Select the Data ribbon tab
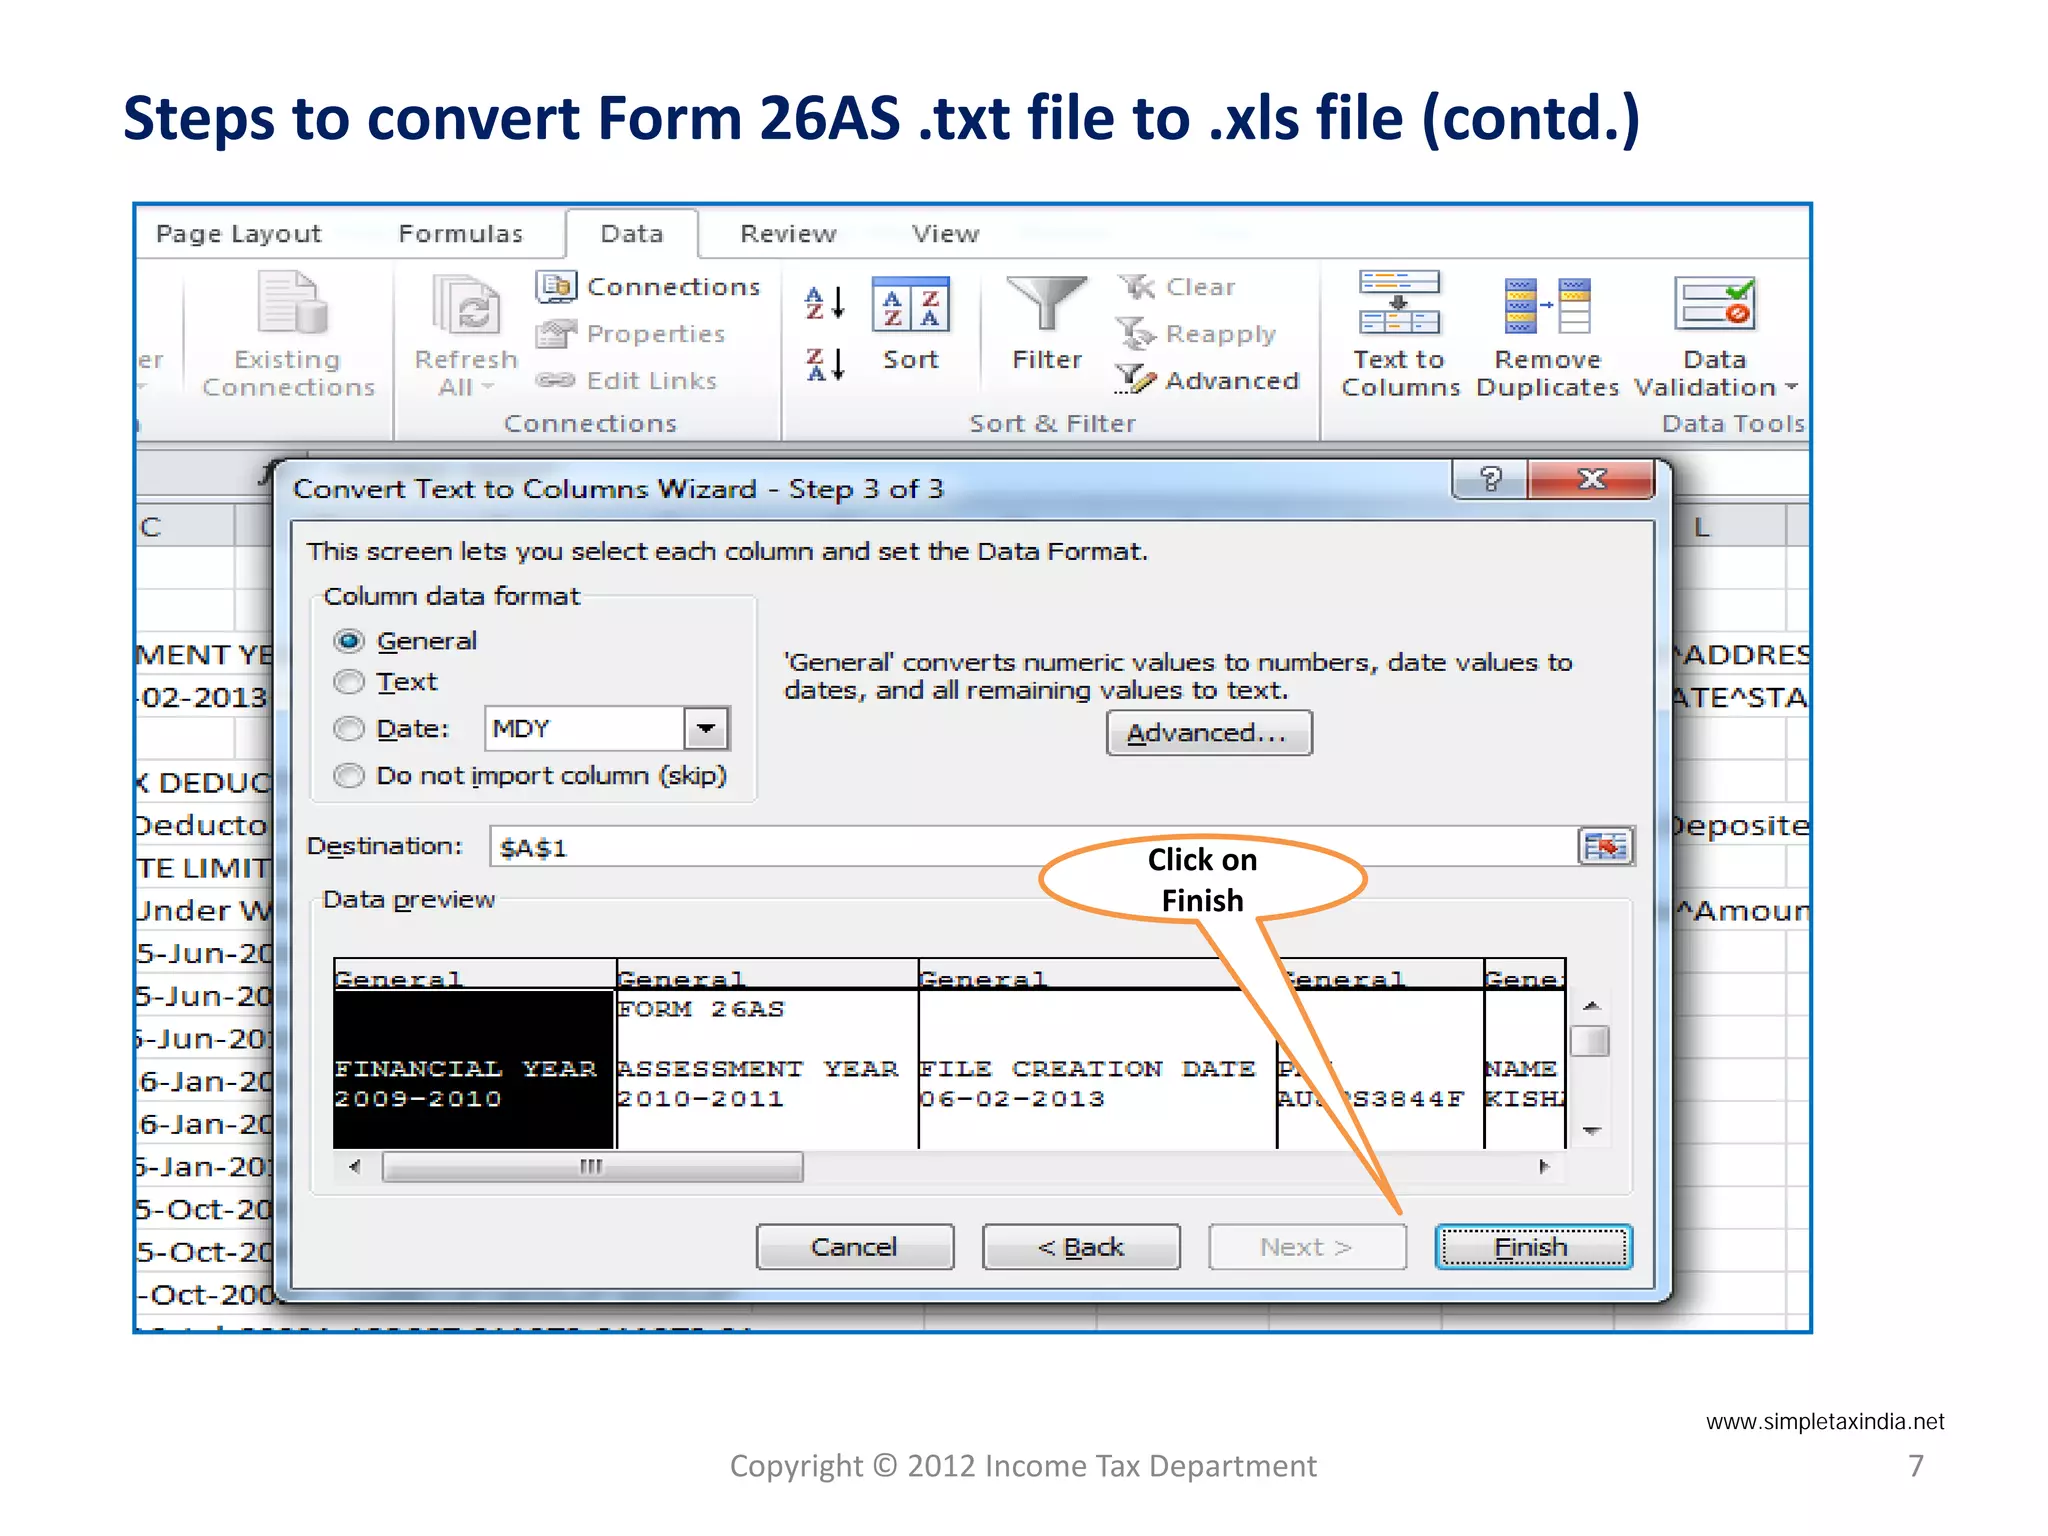The width and height of the screenshot is (2048, 1536). coord(632,234)
